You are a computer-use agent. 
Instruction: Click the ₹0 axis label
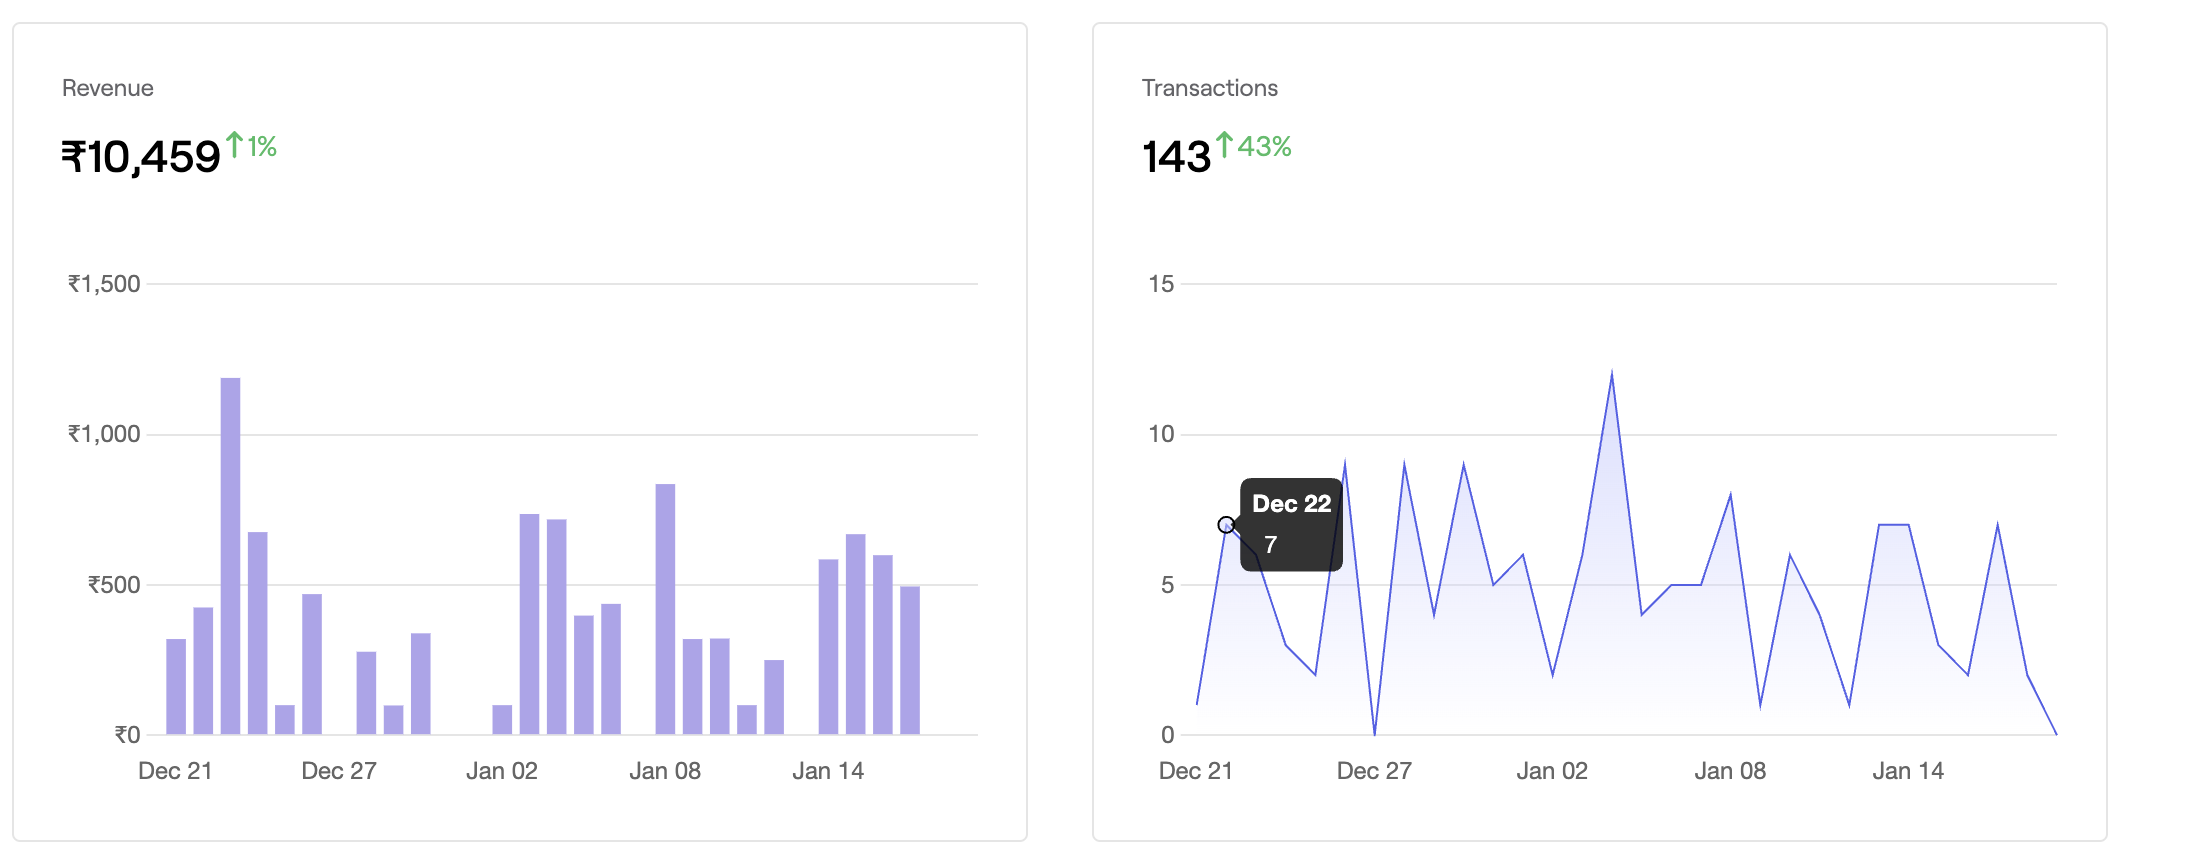(x=127, y=735)
